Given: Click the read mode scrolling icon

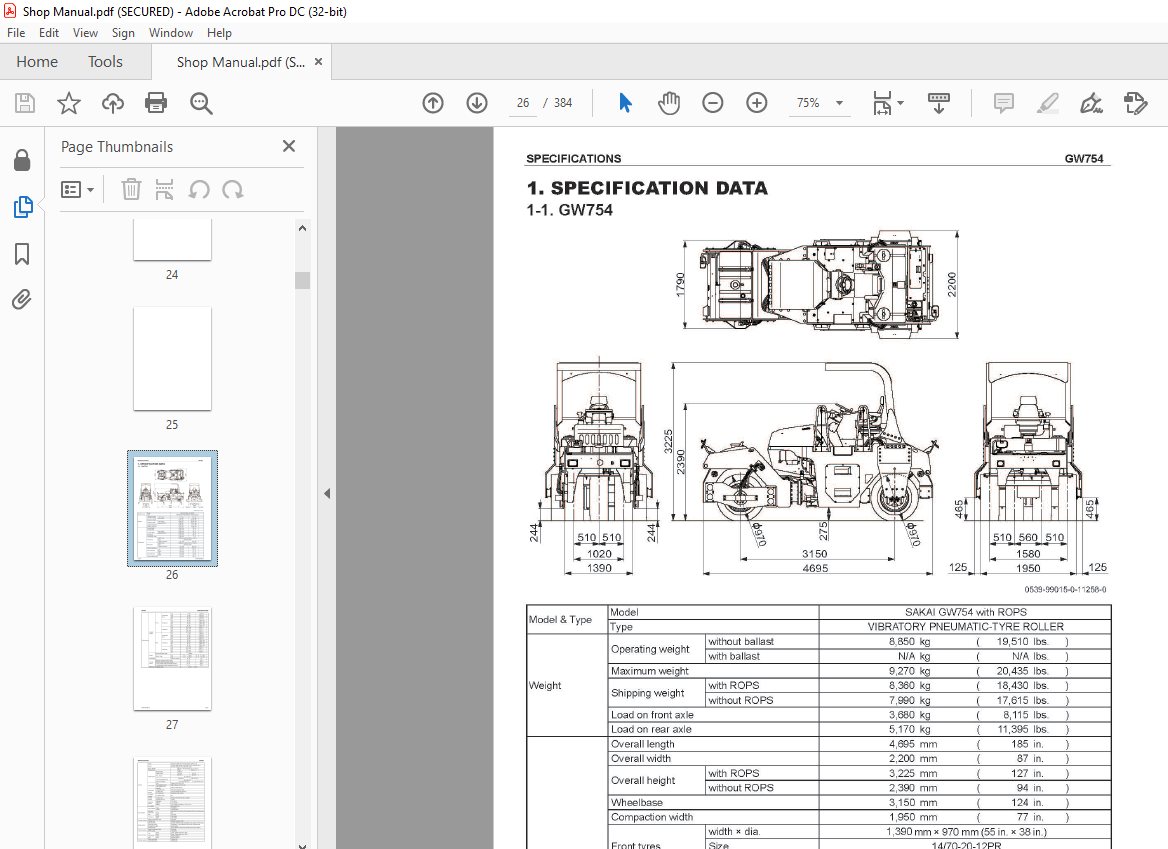Looking at the screenshot, I should [939, 103].
